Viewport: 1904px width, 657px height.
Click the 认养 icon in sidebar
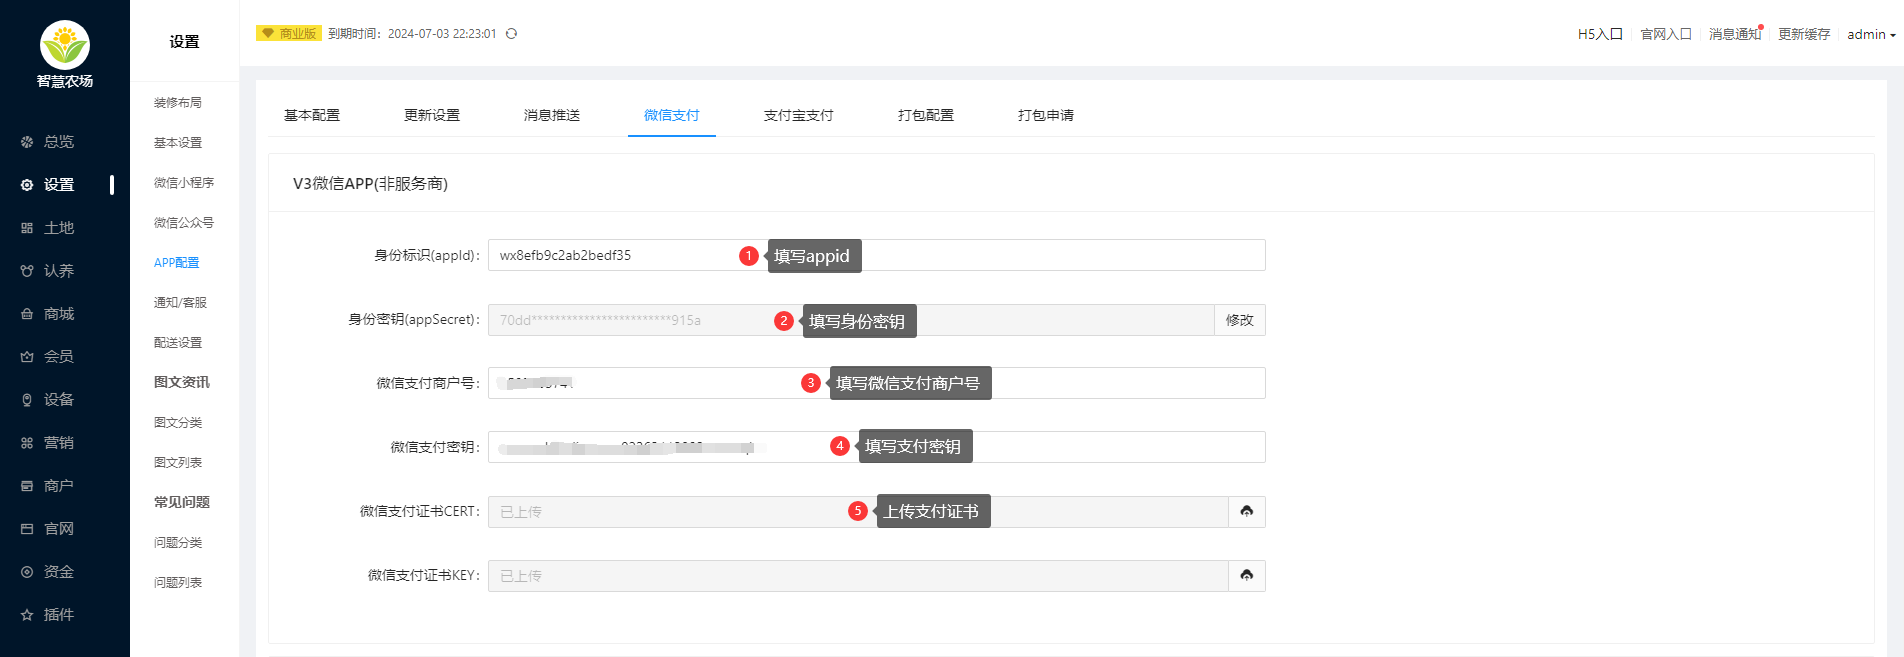(x=27, y=271)
